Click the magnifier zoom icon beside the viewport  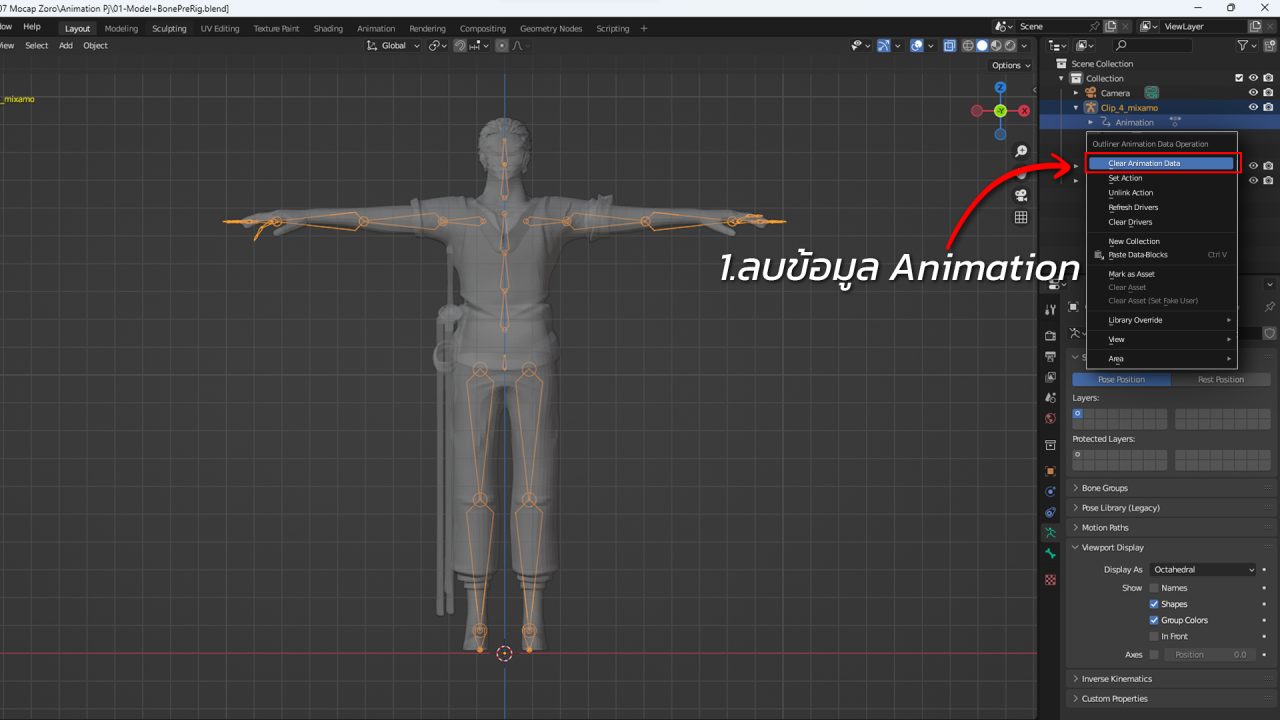pos(1021,151)
